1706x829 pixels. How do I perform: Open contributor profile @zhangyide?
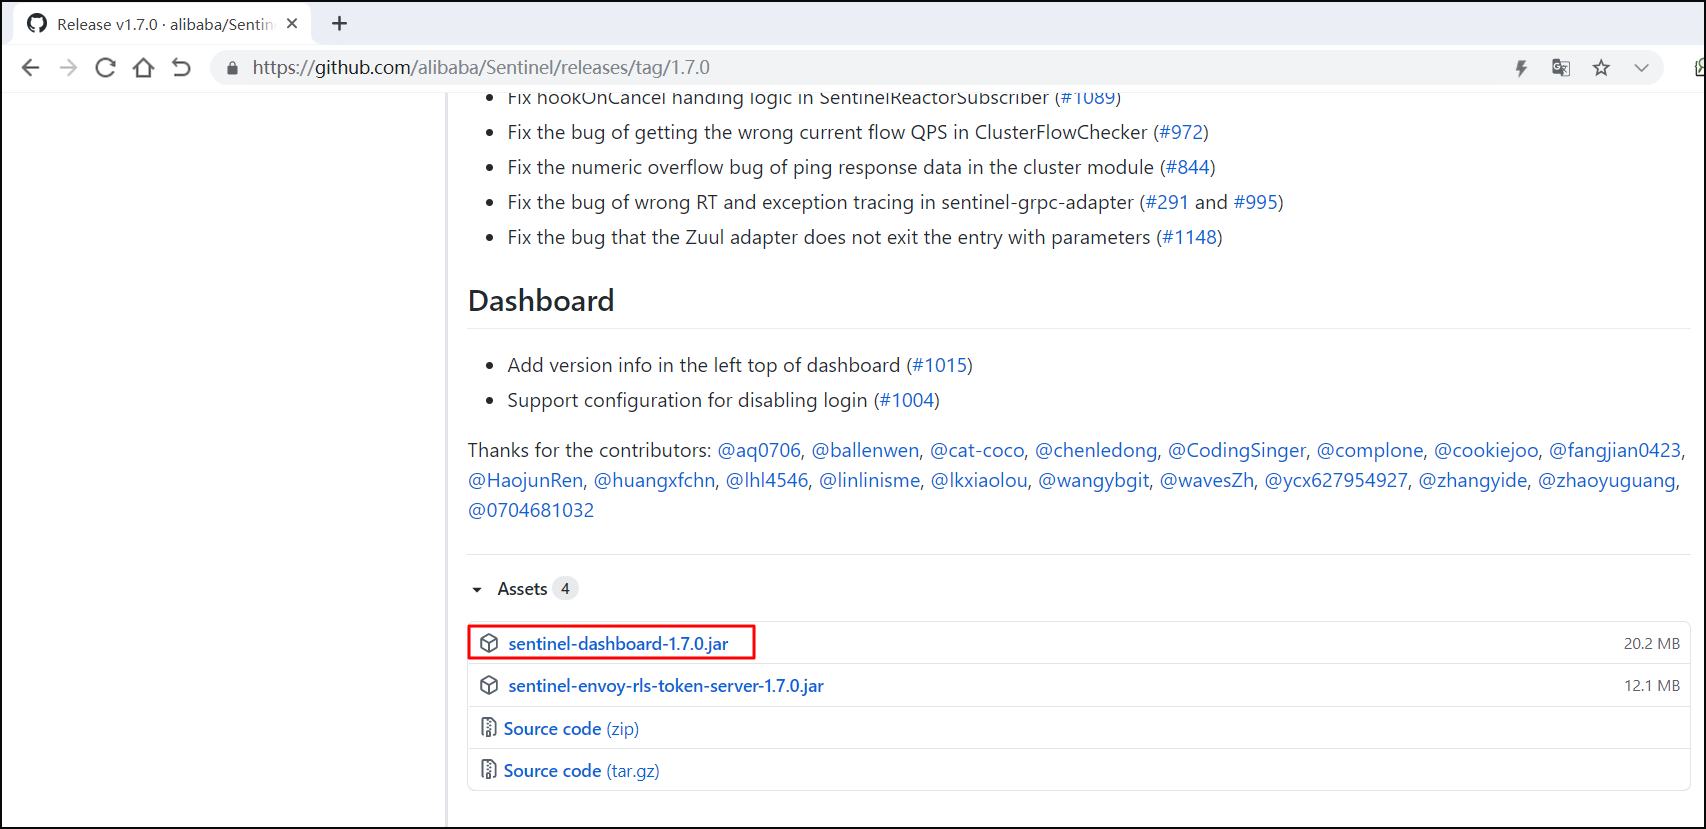pos(1473,481)
